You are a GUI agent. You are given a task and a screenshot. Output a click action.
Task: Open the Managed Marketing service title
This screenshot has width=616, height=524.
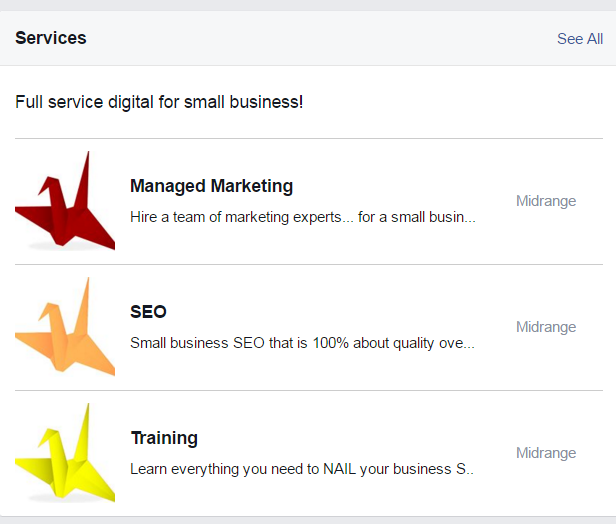coord(211,186)
